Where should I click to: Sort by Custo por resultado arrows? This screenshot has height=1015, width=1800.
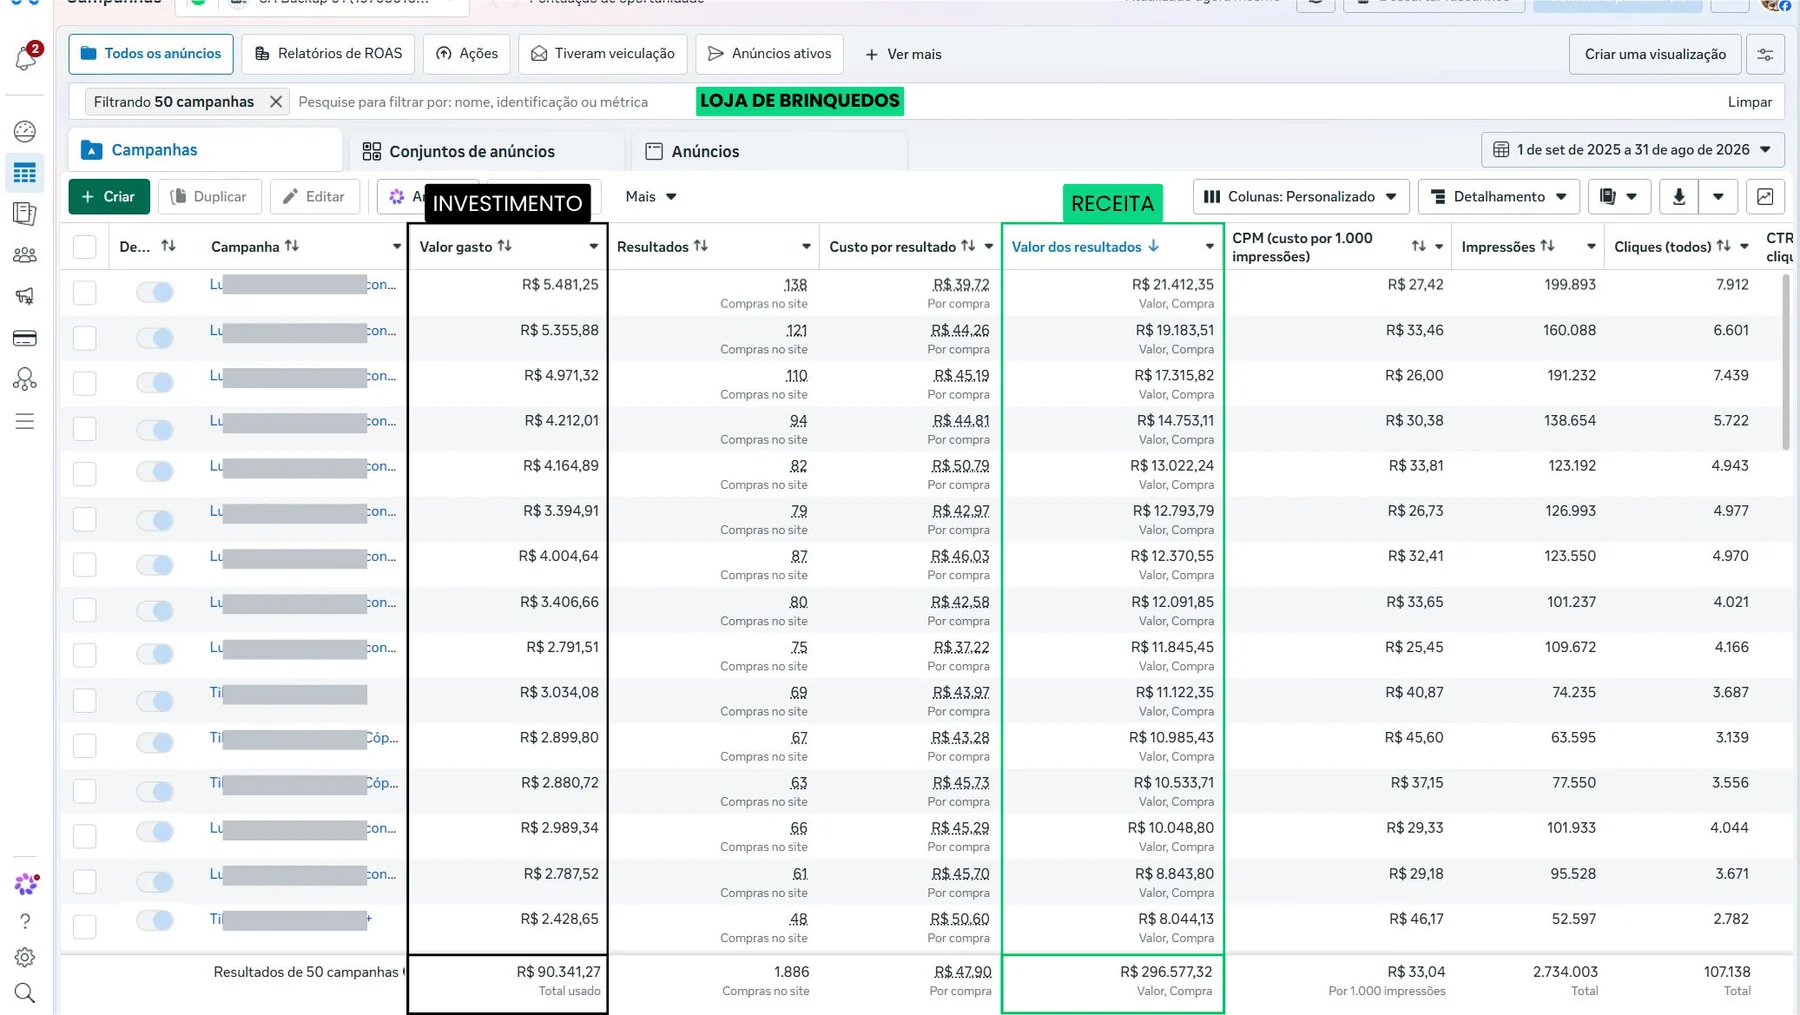point(968,246)
